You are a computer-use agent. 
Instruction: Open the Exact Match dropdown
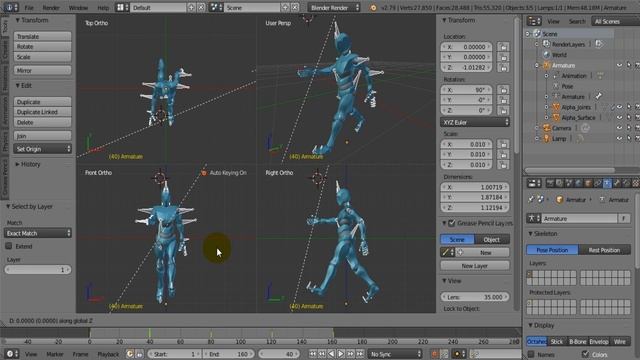point(38,233)
